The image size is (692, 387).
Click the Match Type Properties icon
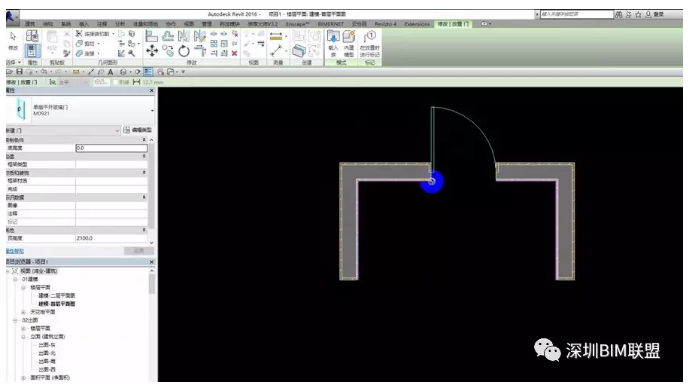click(67, 53)
